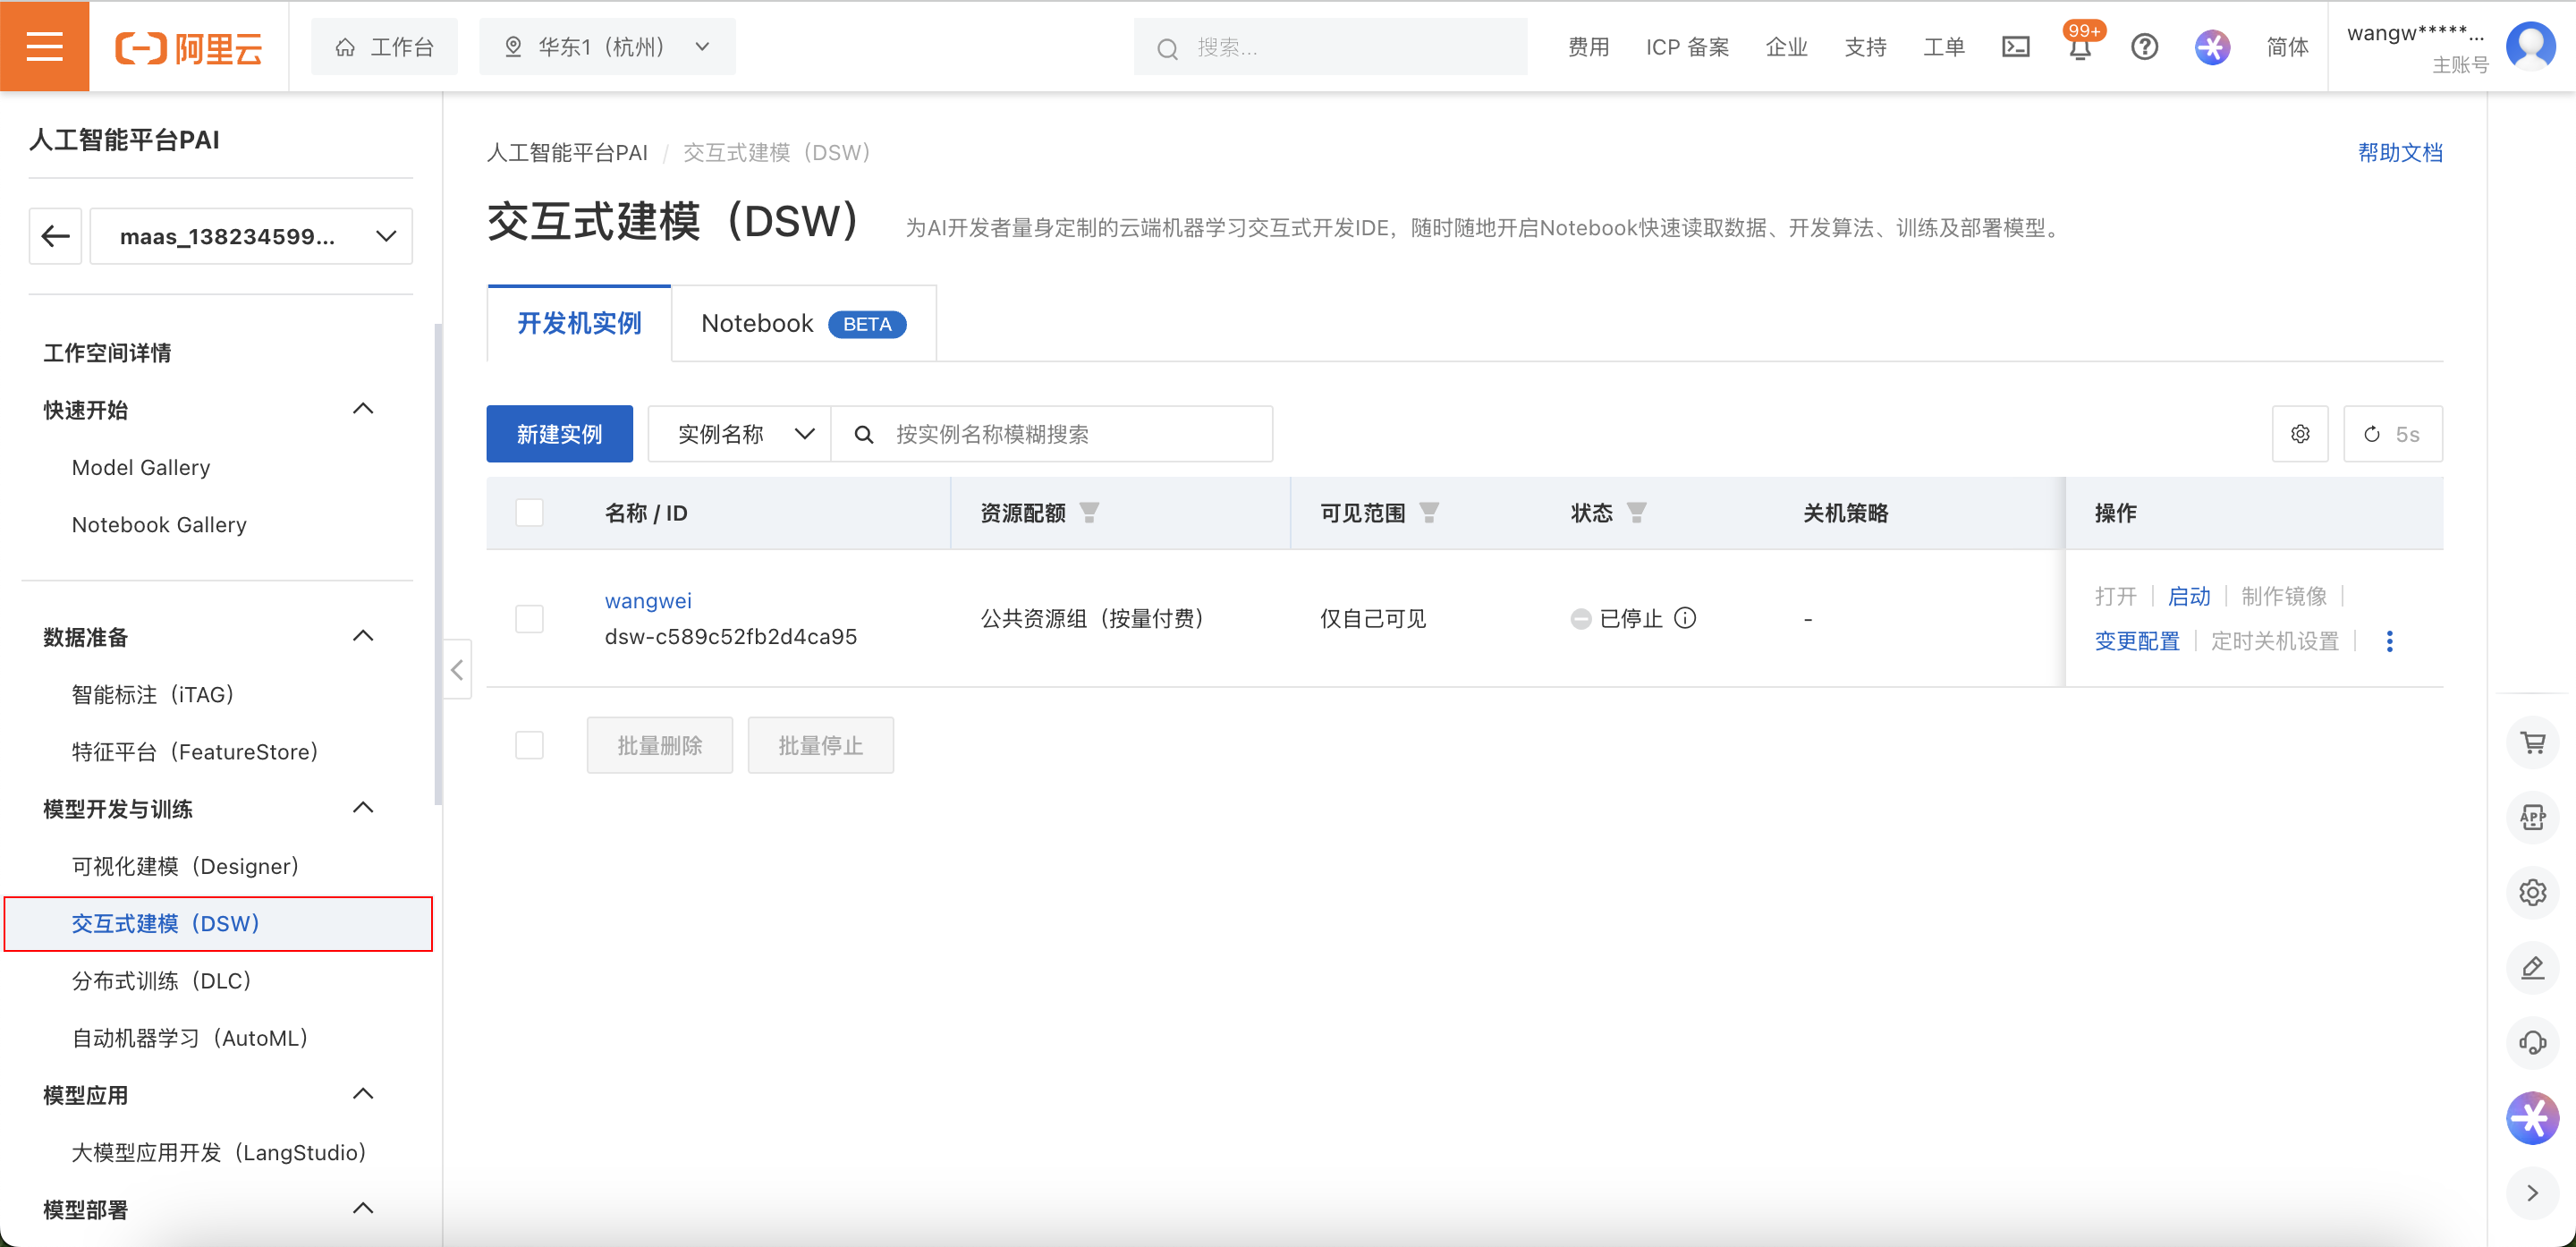Open notifications bell with 99+ badge
The width and height of the screenshot is (2576, 1247).
[x=2080, y=46]
